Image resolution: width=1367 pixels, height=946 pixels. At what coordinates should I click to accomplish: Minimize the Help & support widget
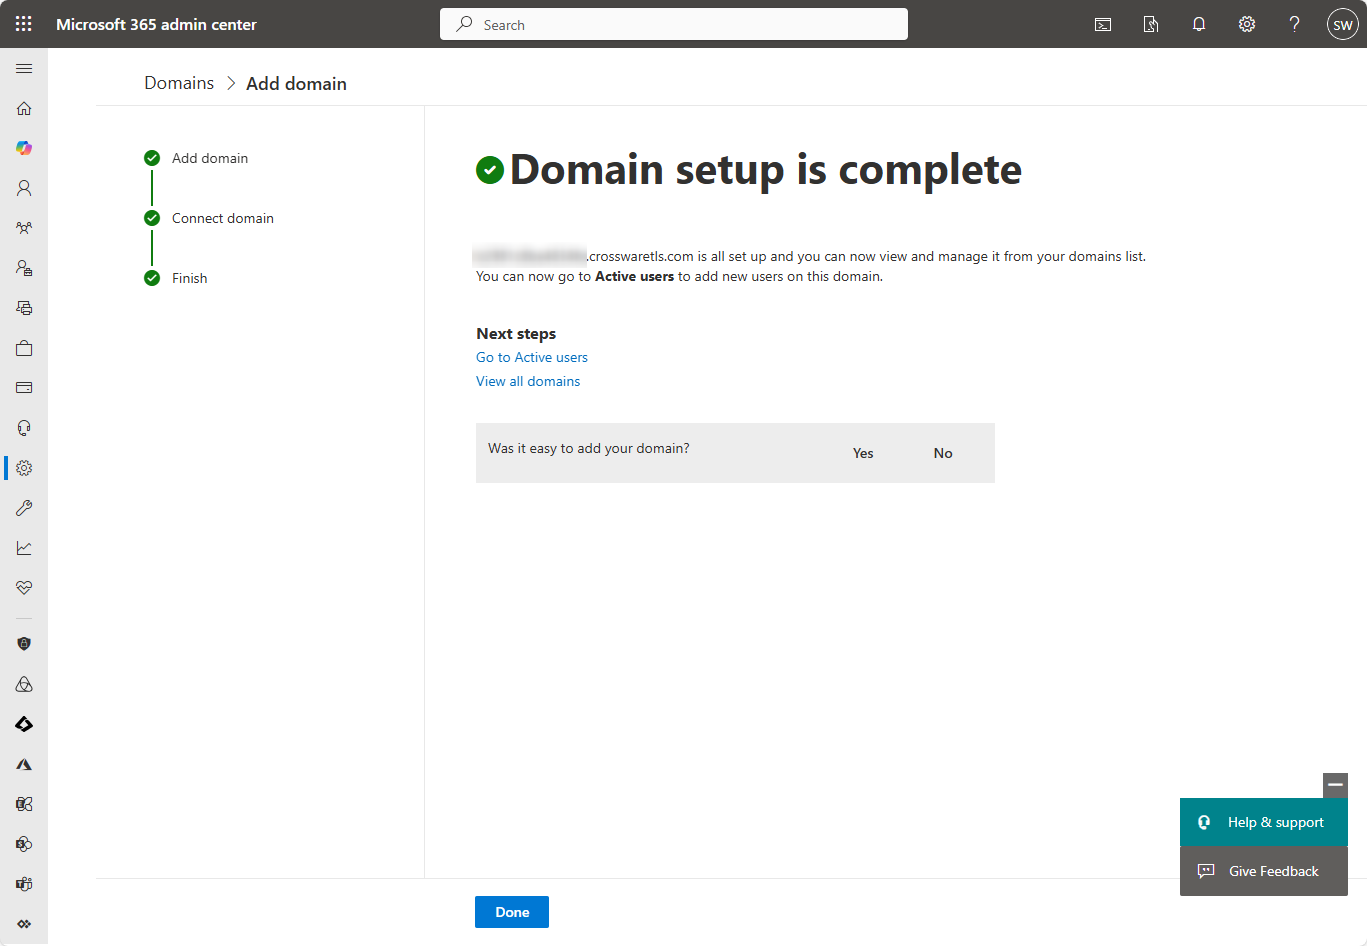(x=1335, y=785)
